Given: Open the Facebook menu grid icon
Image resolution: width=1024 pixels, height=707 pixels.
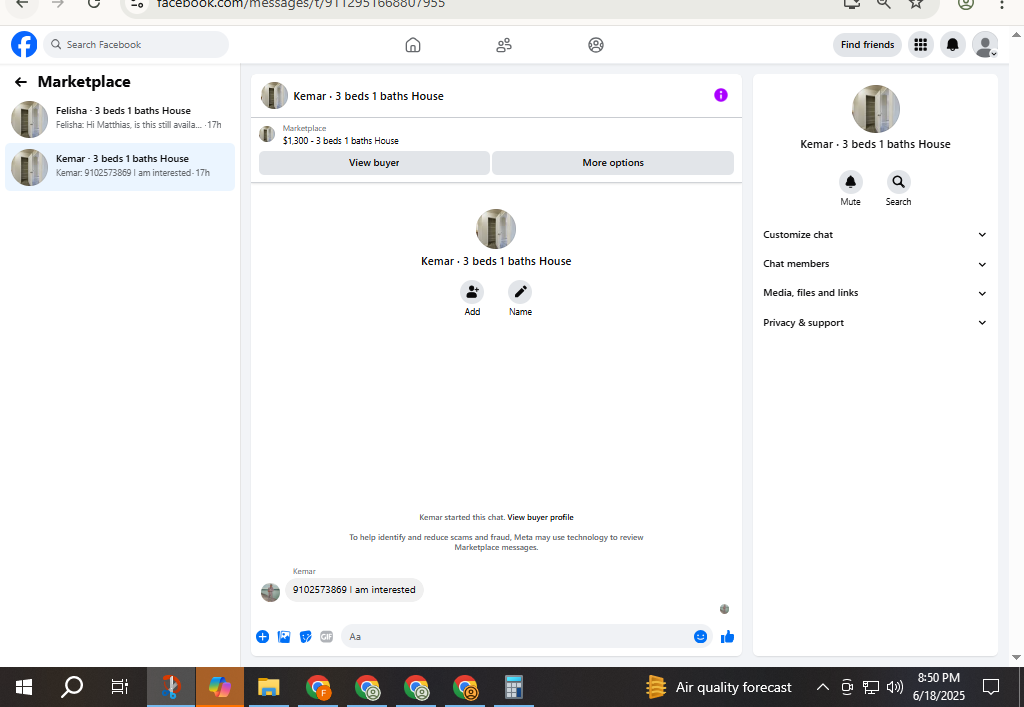Looking at the screenshot, I should pos(921,45).
